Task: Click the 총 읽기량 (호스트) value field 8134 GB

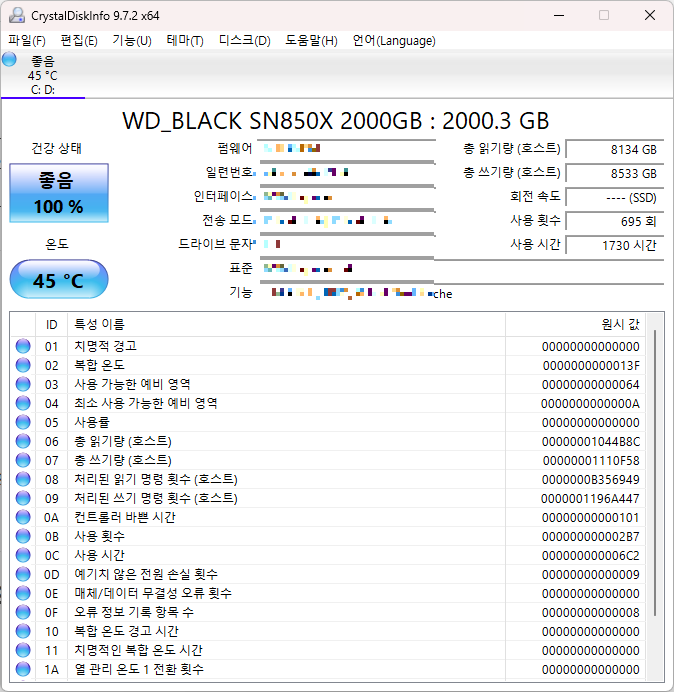Action: click(x=614, y=150)
